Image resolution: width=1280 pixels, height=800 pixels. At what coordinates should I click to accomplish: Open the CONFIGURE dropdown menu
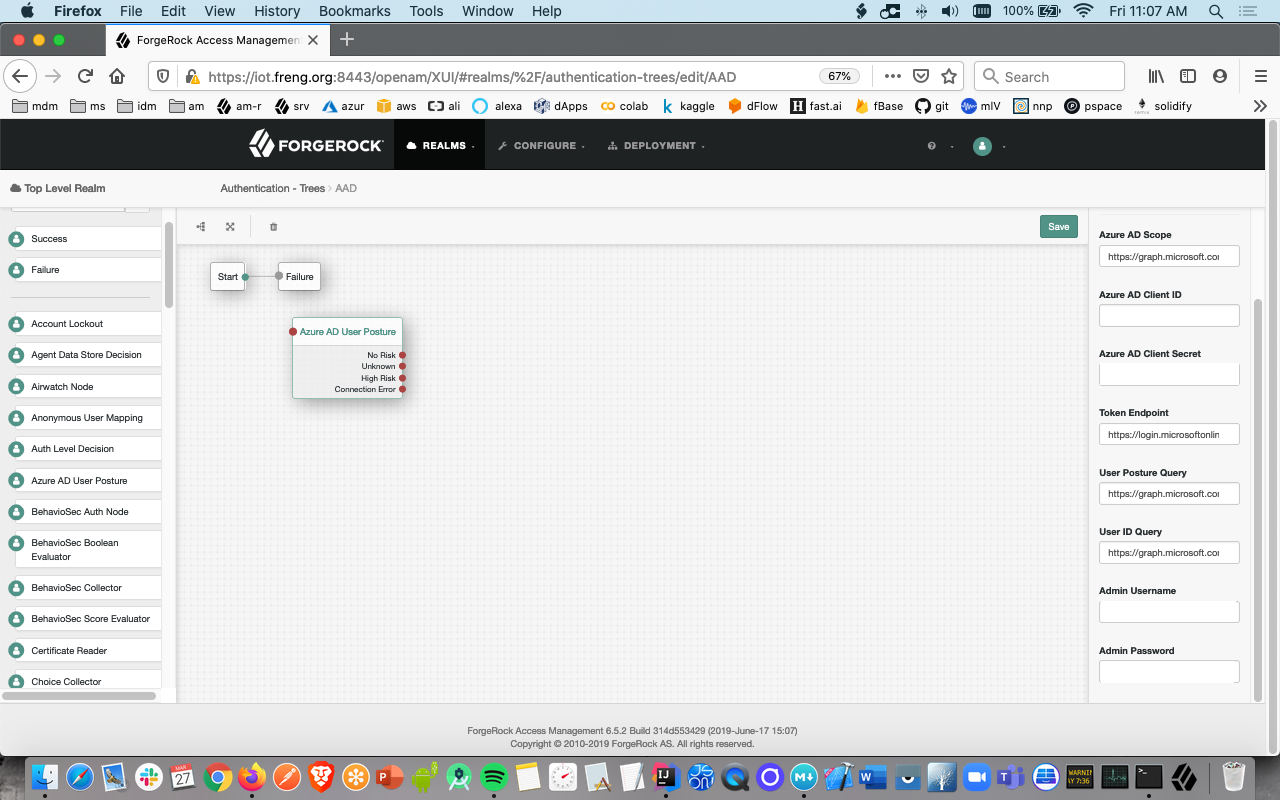541,146
